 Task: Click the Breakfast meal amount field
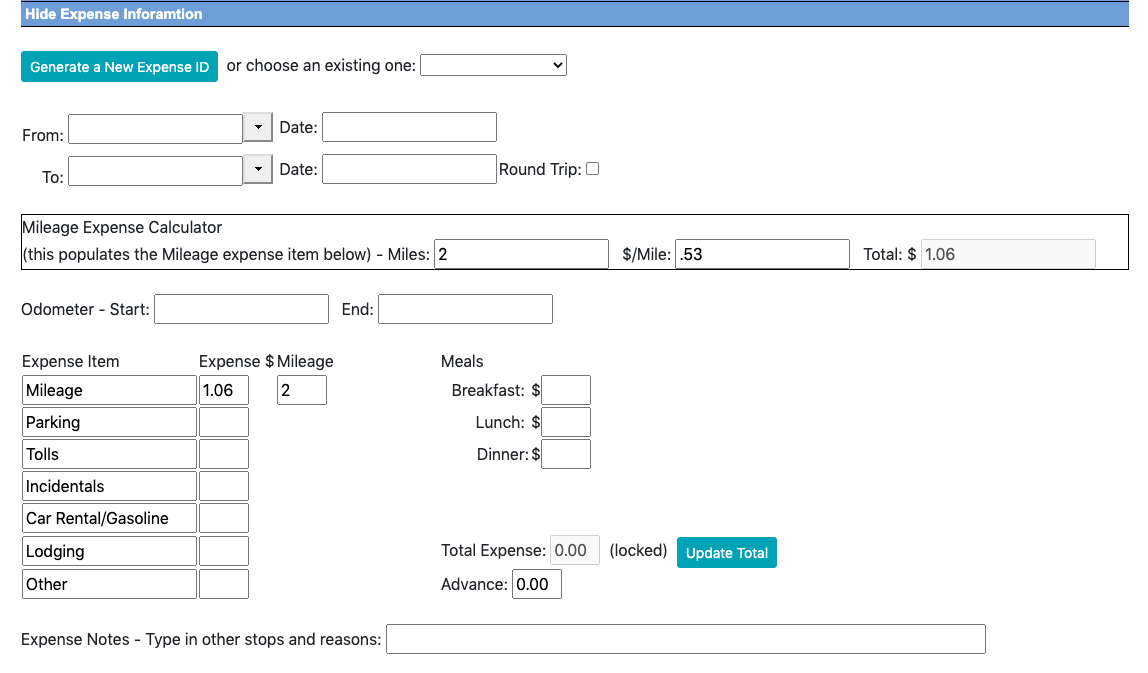[x=566, y=390]
